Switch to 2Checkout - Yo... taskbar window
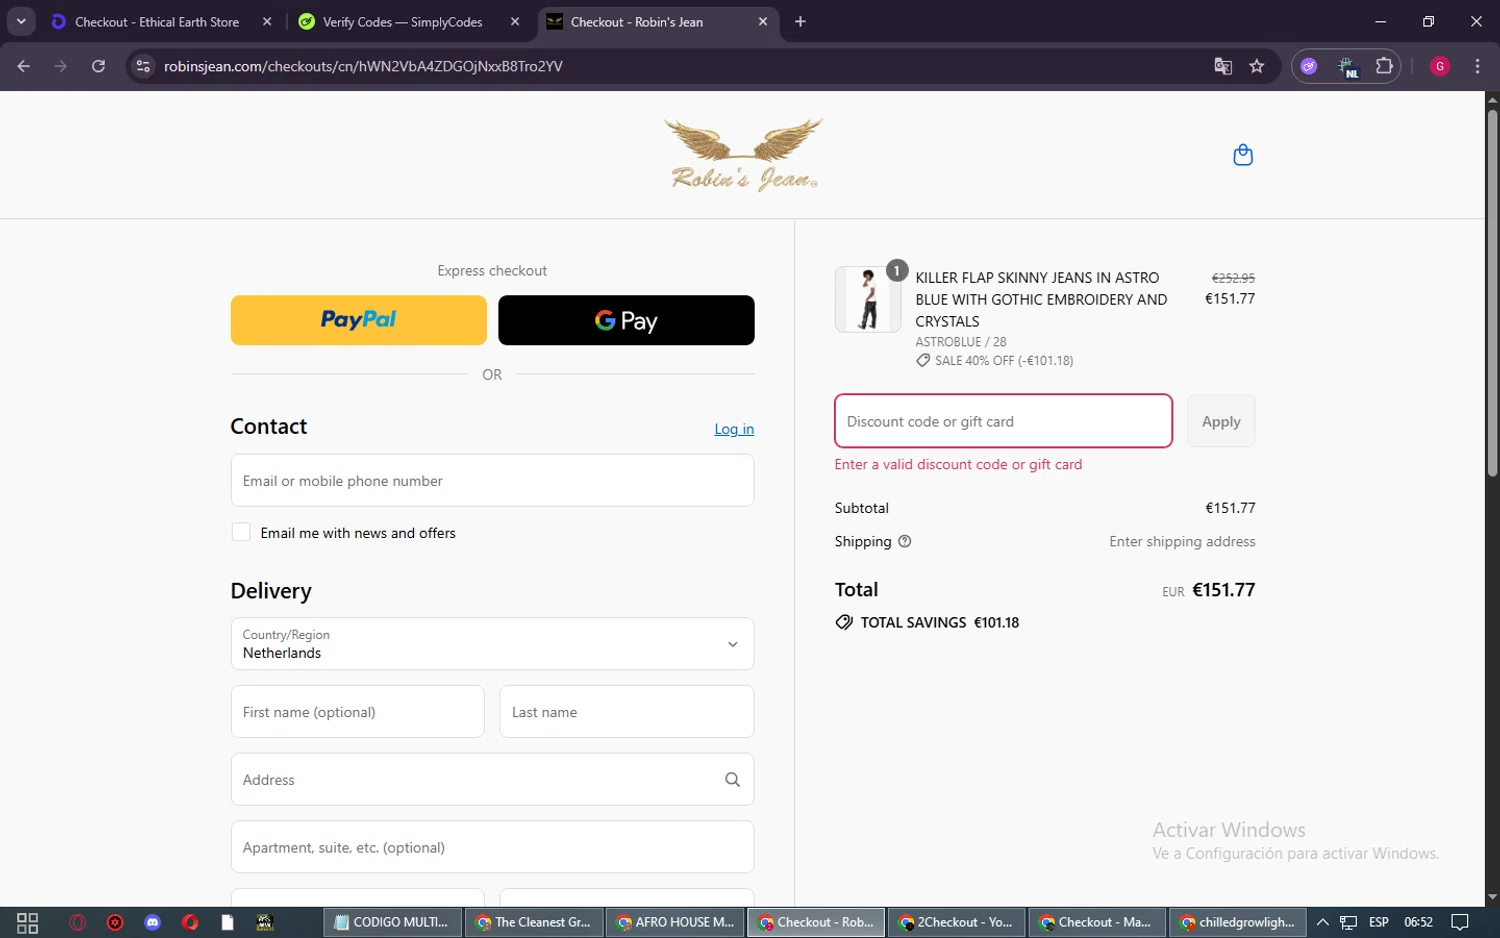 point(958,922)
